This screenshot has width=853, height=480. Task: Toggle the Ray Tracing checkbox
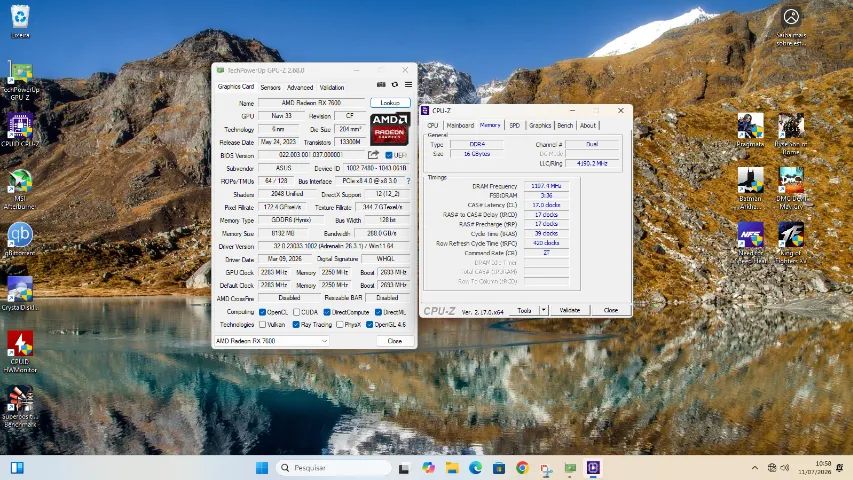point(296,324)
